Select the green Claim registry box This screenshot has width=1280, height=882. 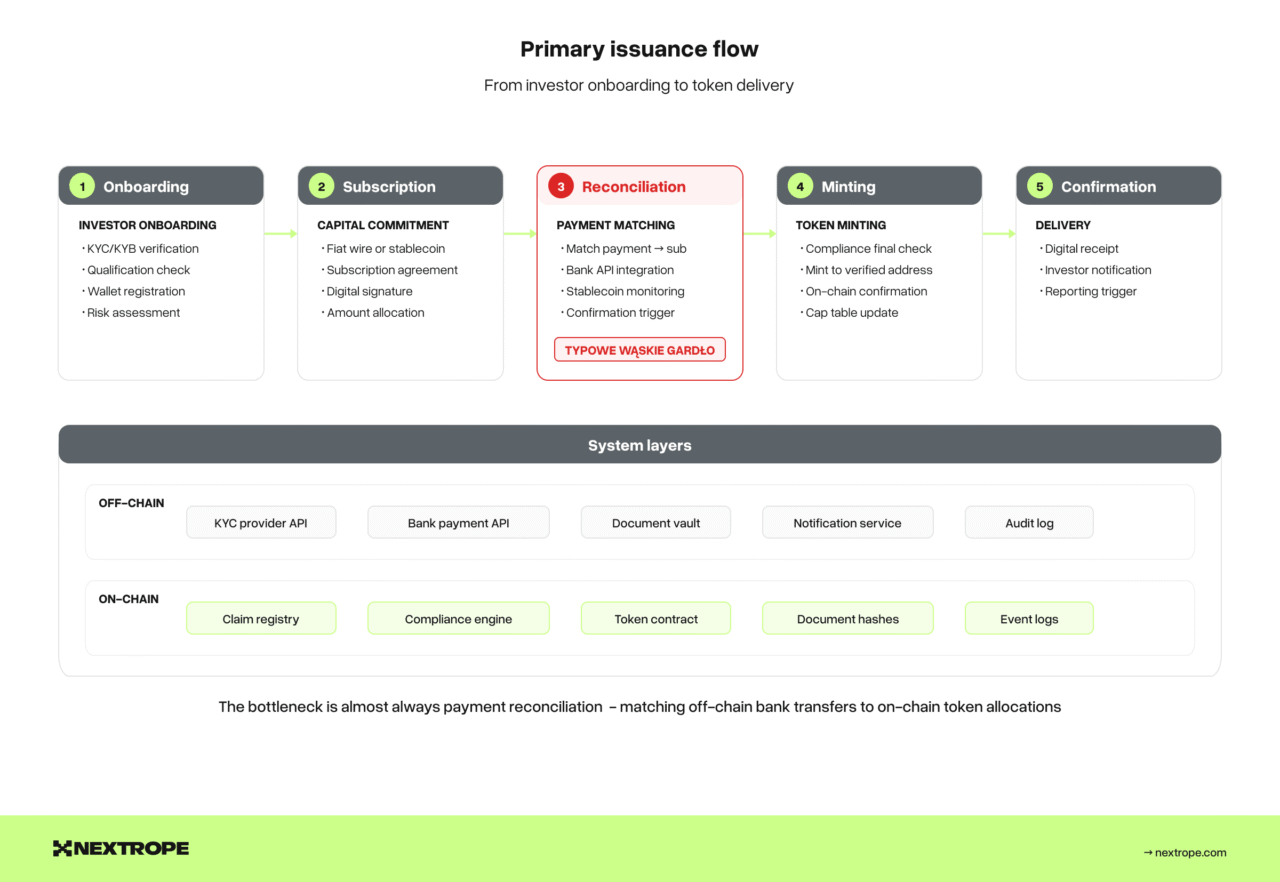click(261, 619)
